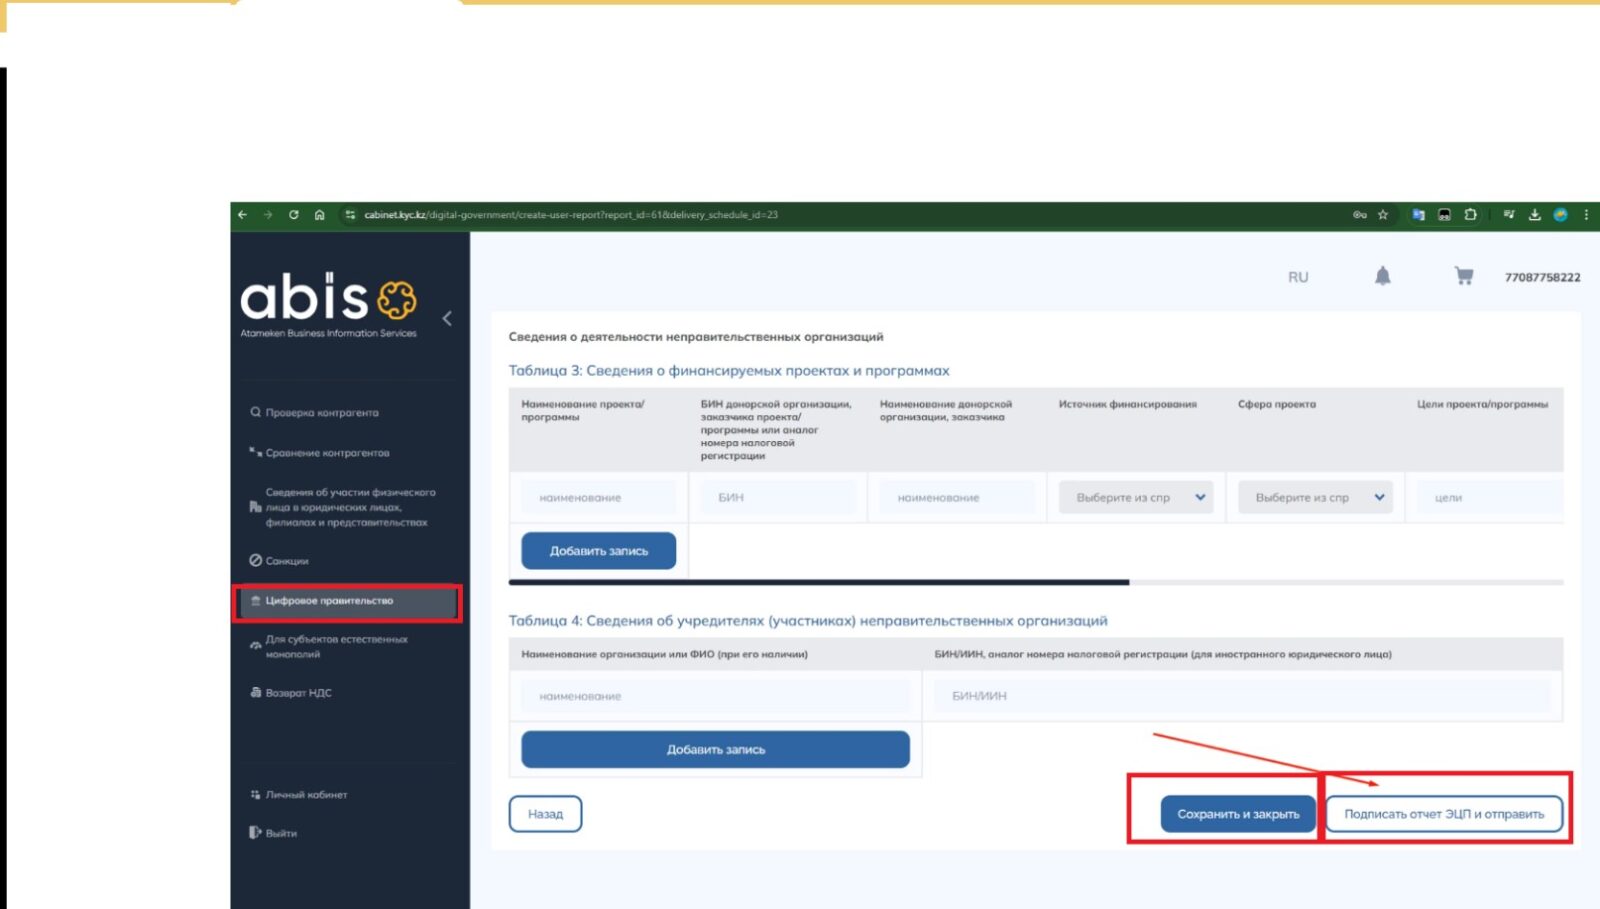Select Проверка контрагента in sidebar
This screenshot has height=909, width=1600.
(321, 412)
